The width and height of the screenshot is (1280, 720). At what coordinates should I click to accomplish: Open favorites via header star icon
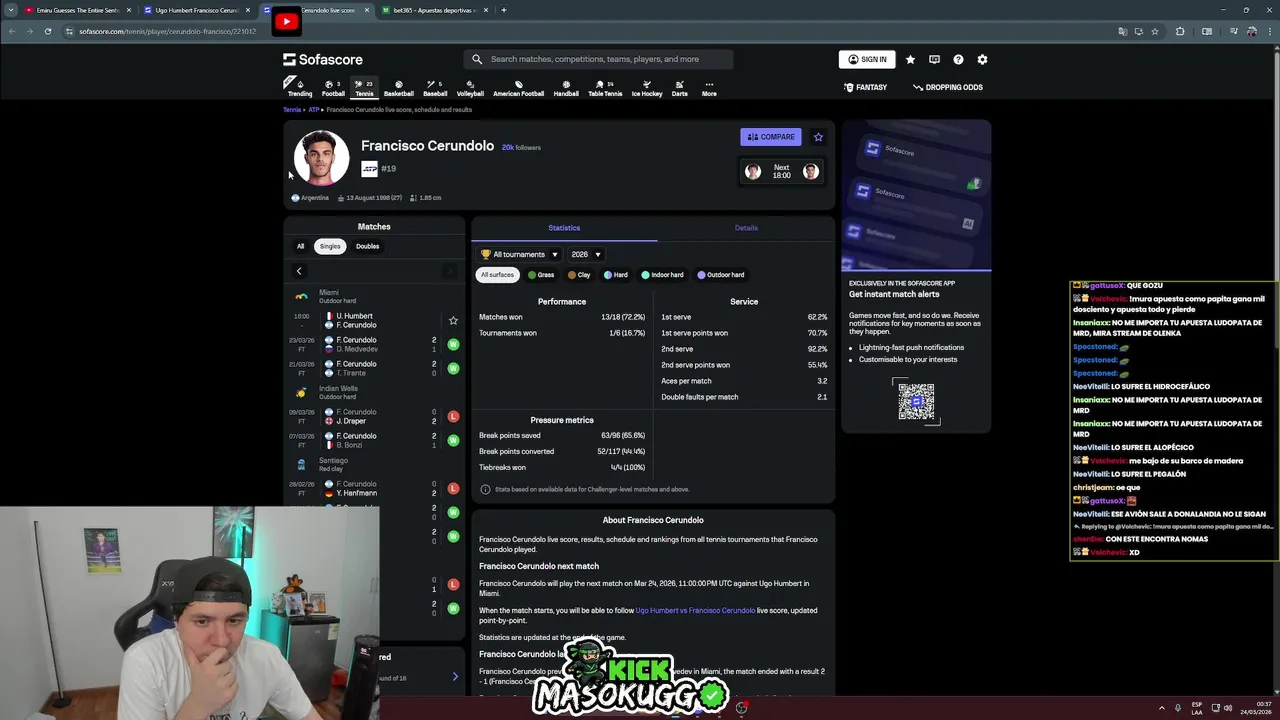[910, 59]
